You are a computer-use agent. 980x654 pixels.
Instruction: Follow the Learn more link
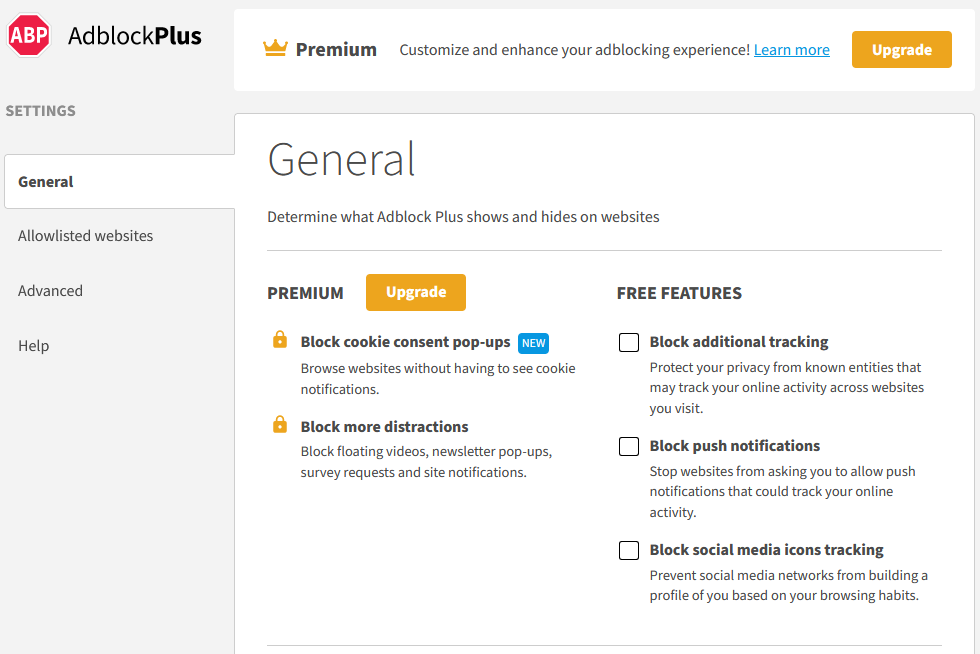coord(791,50)
